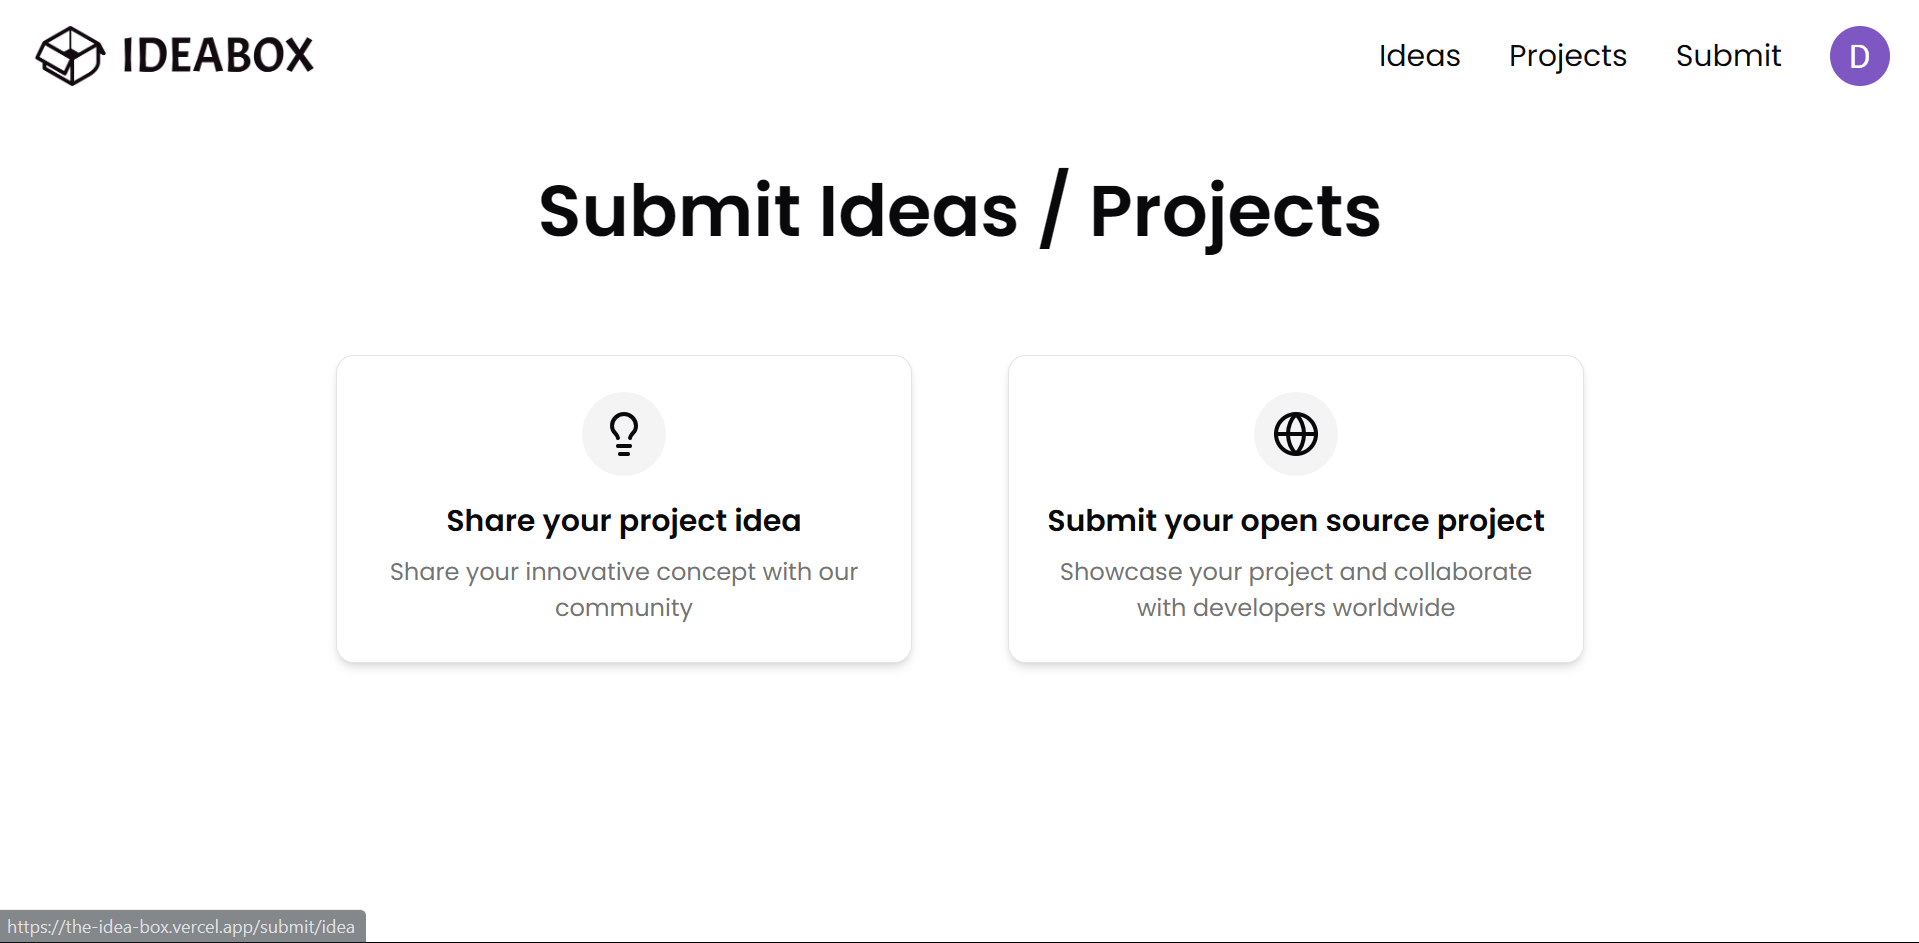Image resolution: width=1919 pixels, height=943 pixels.
Task: Open the purple D user avatar
Action: 1859,56
